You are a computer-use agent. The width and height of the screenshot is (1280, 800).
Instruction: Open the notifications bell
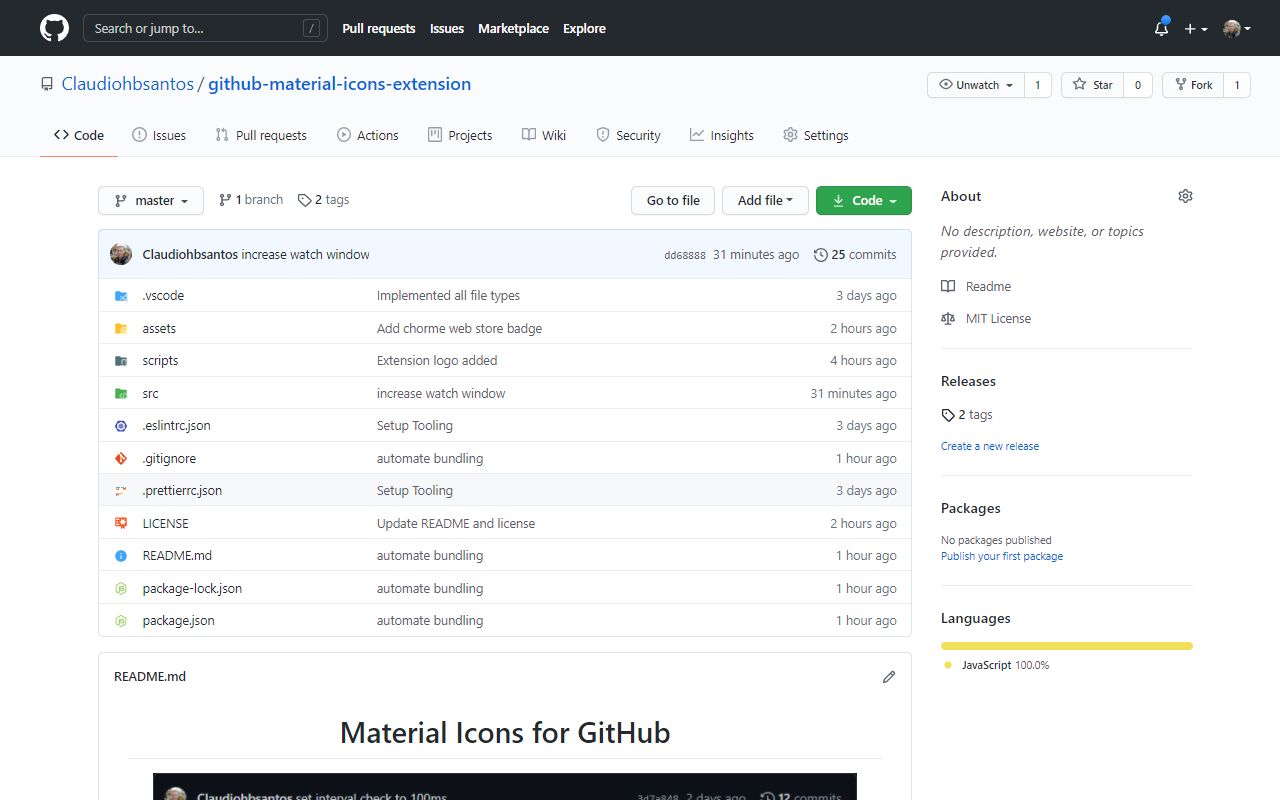(x=1160, y=28)
